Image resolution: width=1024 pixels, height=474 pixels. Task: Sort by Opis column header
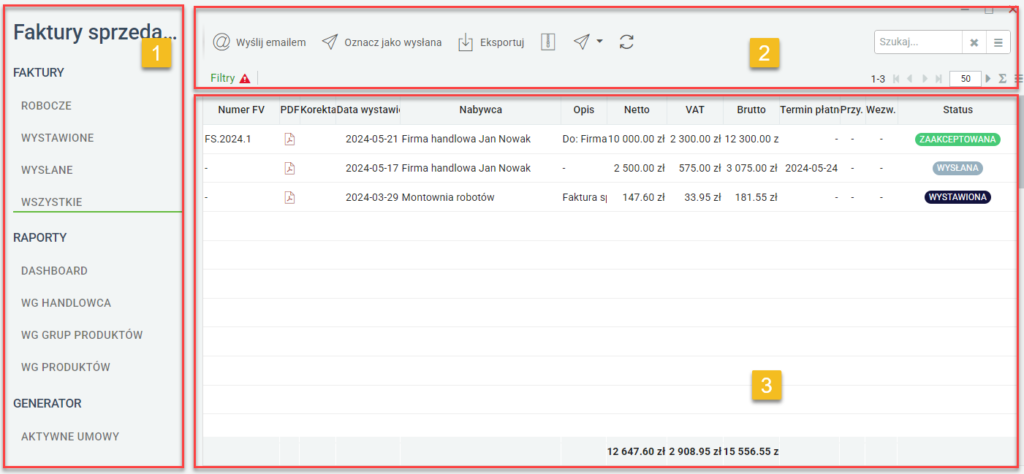[584, 110]
